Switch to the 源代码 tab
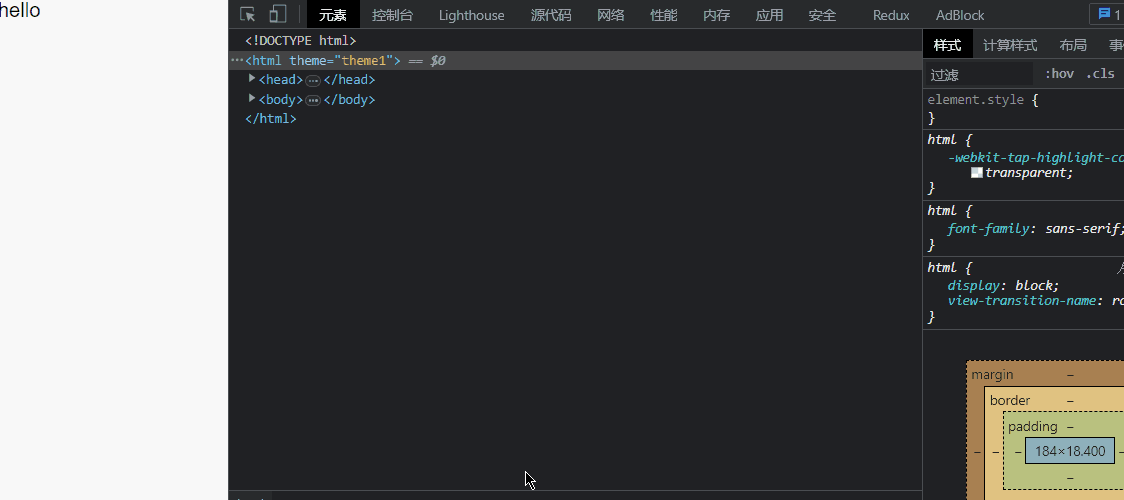The image size is (1124, 500). tap(551, 15)
